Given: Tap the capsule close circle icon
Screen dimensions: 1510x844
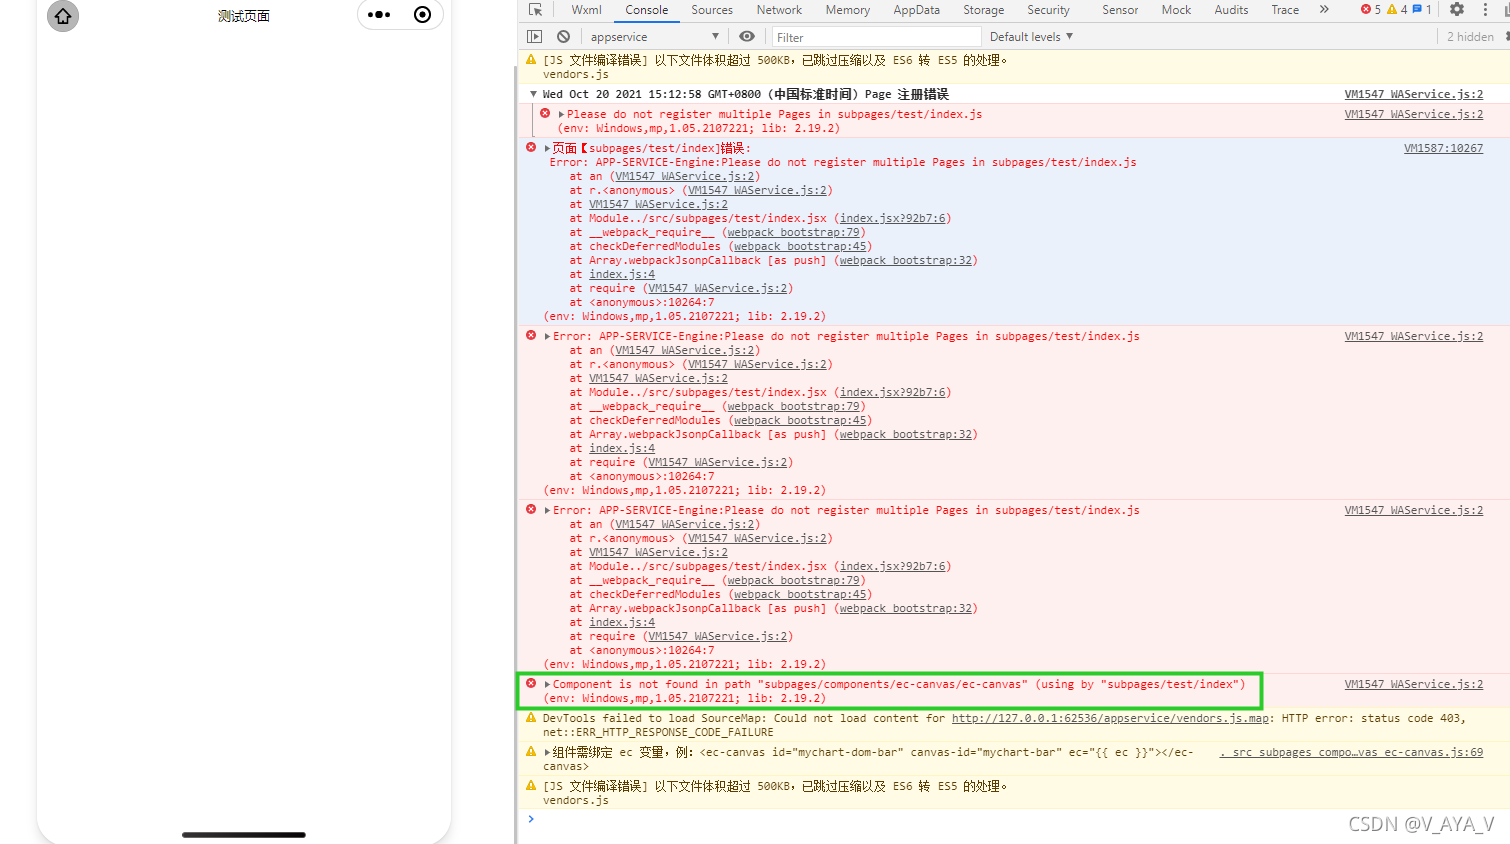Looking at the screenshot, I should click(x=422, y=15).
